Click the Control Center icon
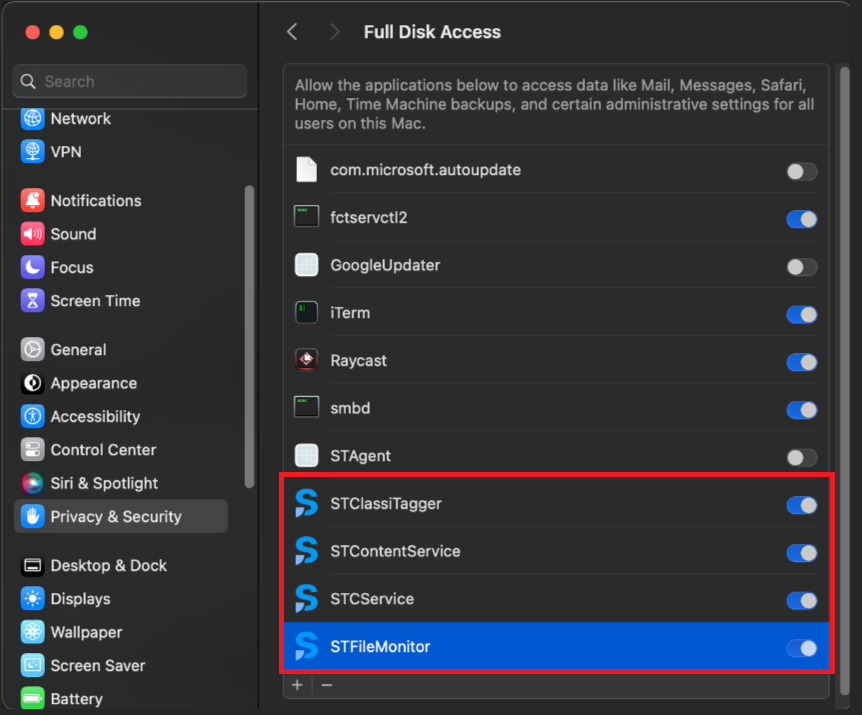 coord(32,450)
